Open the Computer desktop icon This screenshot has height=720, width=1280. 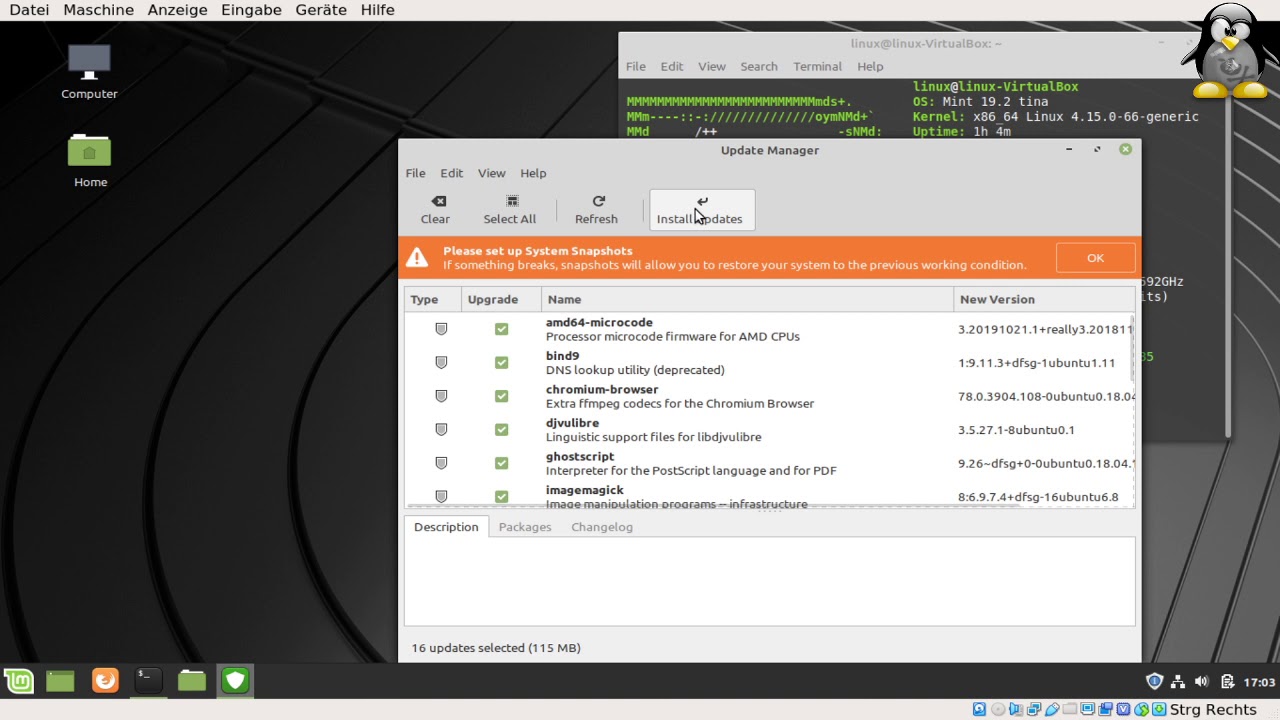(89, 72)
